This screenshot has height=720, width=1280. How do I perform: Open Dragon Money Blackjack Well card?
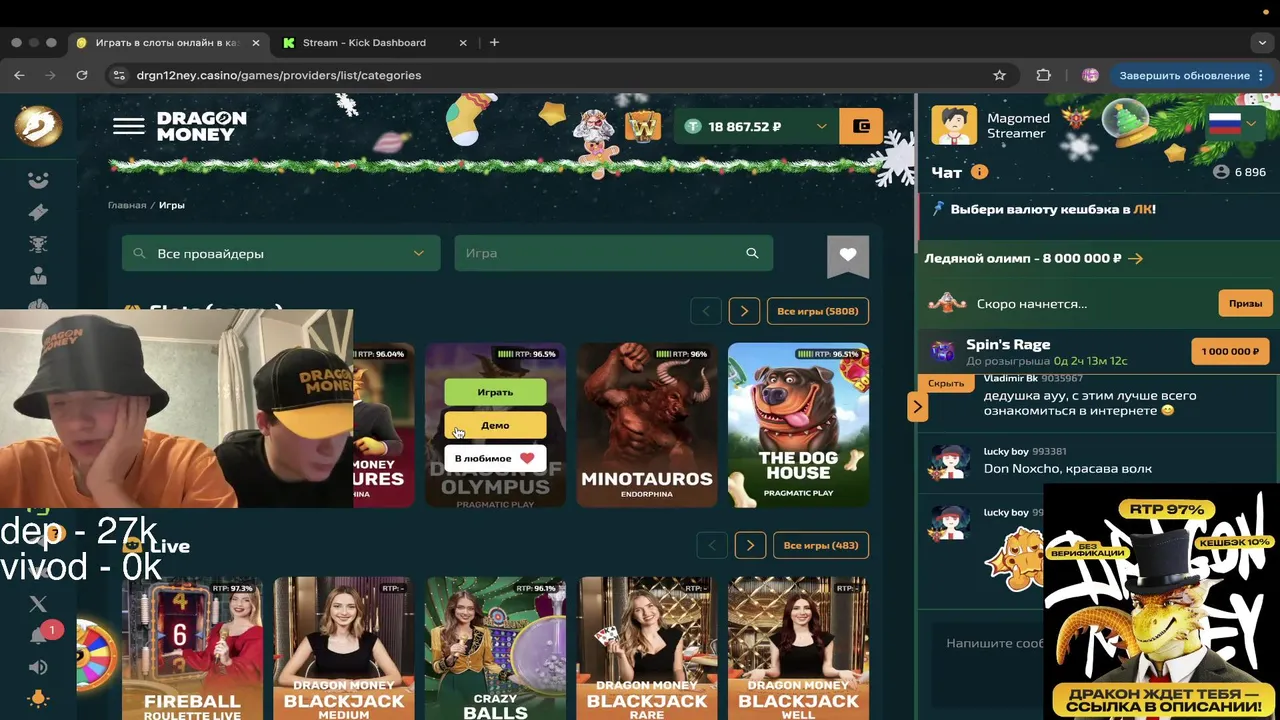pyautogui.click(x=798, y=648)
